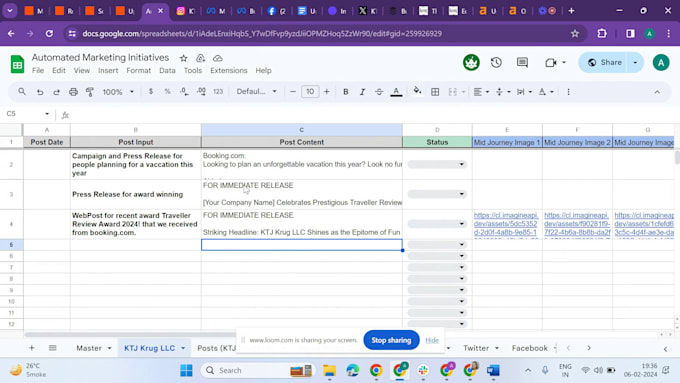Image resolution: width=680 pixels, height=383 pixels.
Task: Collapse the menus with chevron arrow
Action: (x=657, y=92)
